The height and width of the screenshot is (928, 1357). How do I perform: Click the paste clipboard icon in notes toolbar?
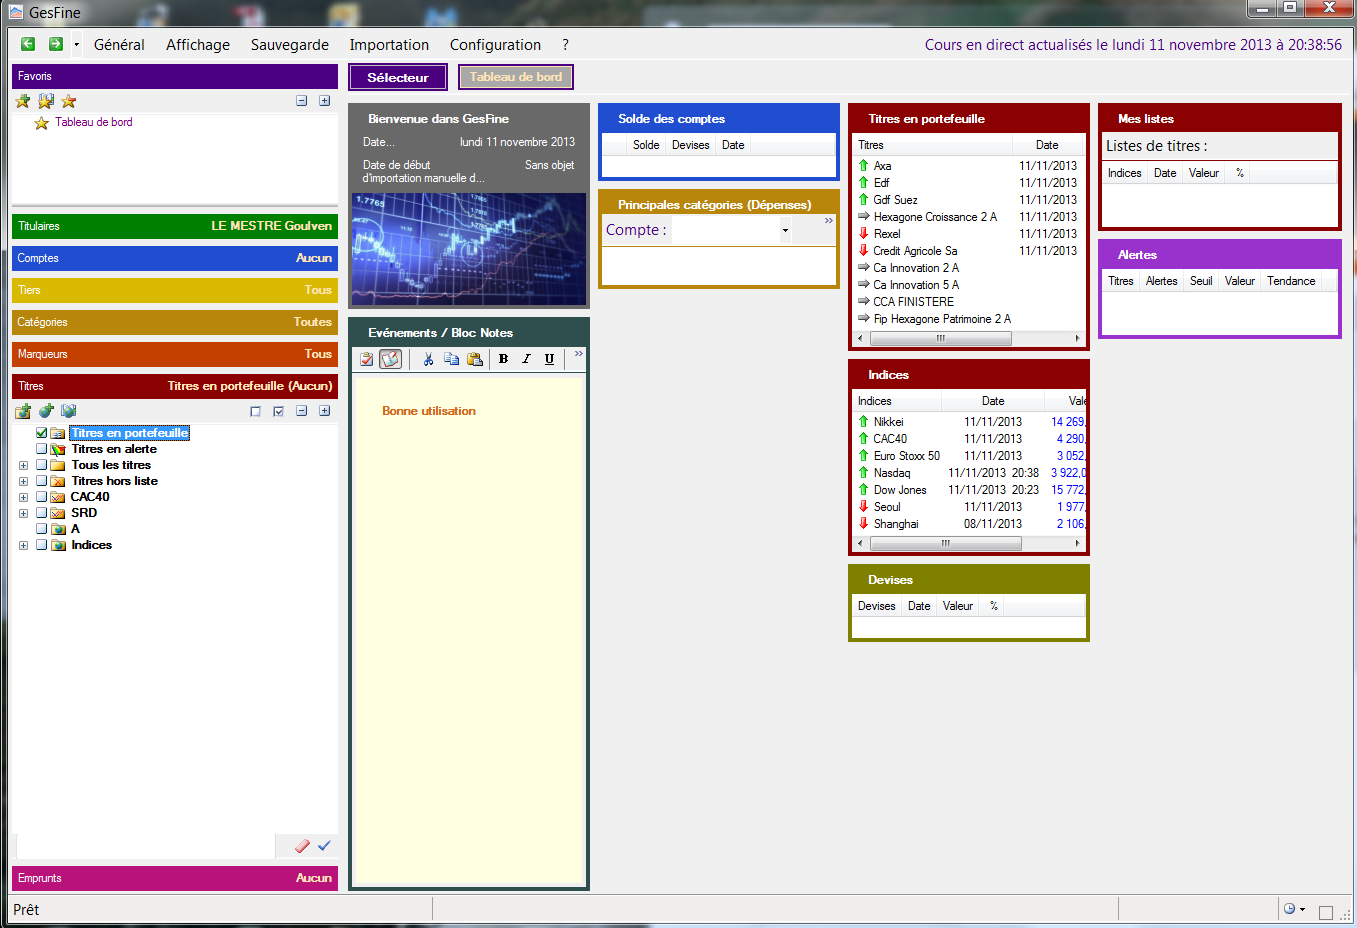point(475,359)
